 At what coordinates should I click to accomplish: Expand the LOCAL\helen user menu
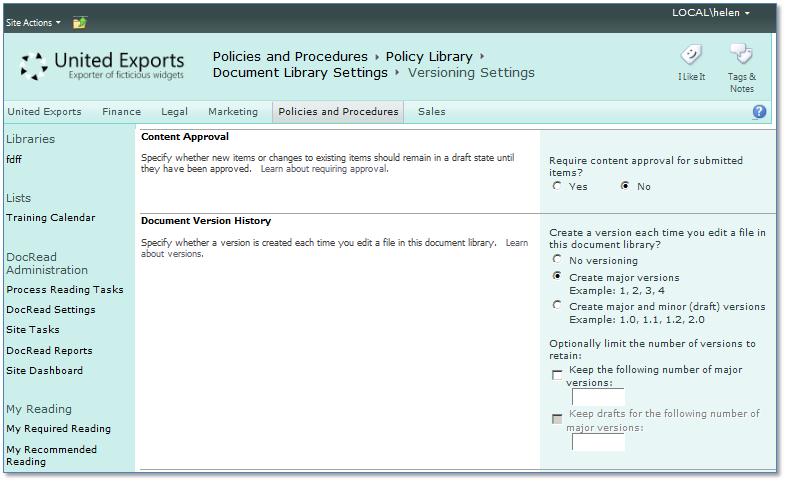point(711,13)
